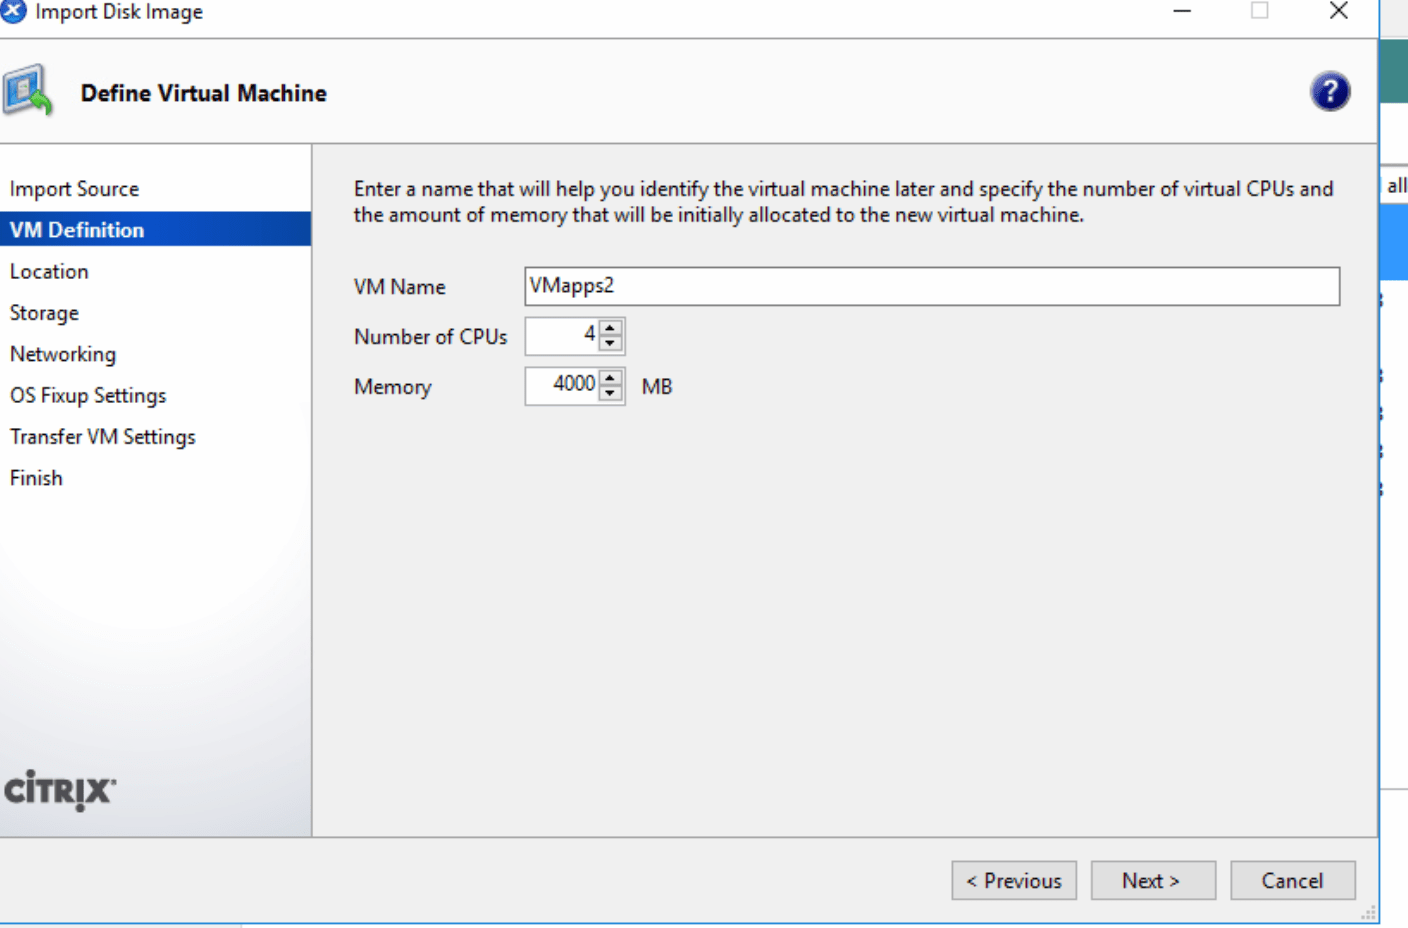Open the Location step in sidebar
1408x928 pixels.
pos(49,272)
